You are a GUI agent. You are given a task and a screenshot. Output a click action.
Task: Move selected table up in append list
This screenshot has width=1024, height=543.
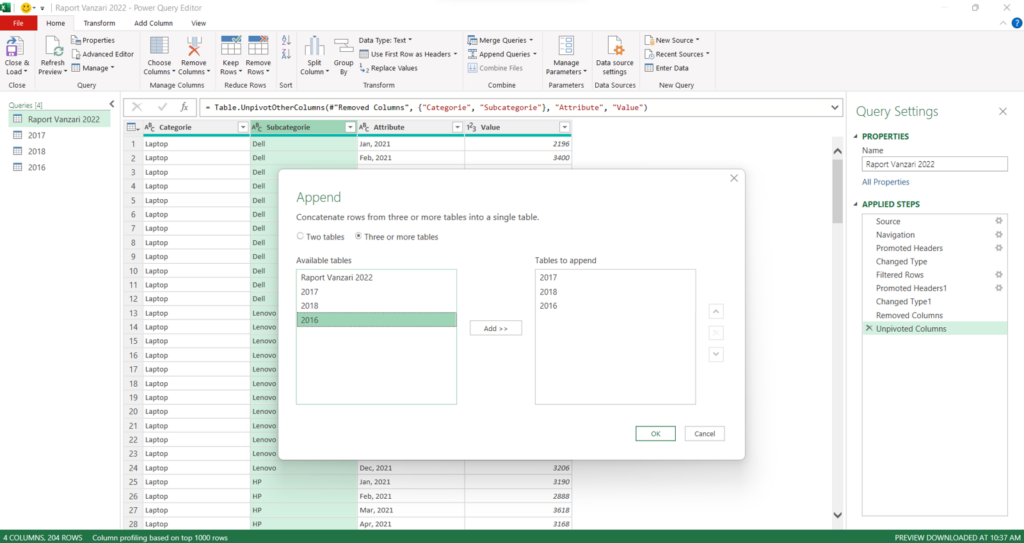tap(716, 311)
